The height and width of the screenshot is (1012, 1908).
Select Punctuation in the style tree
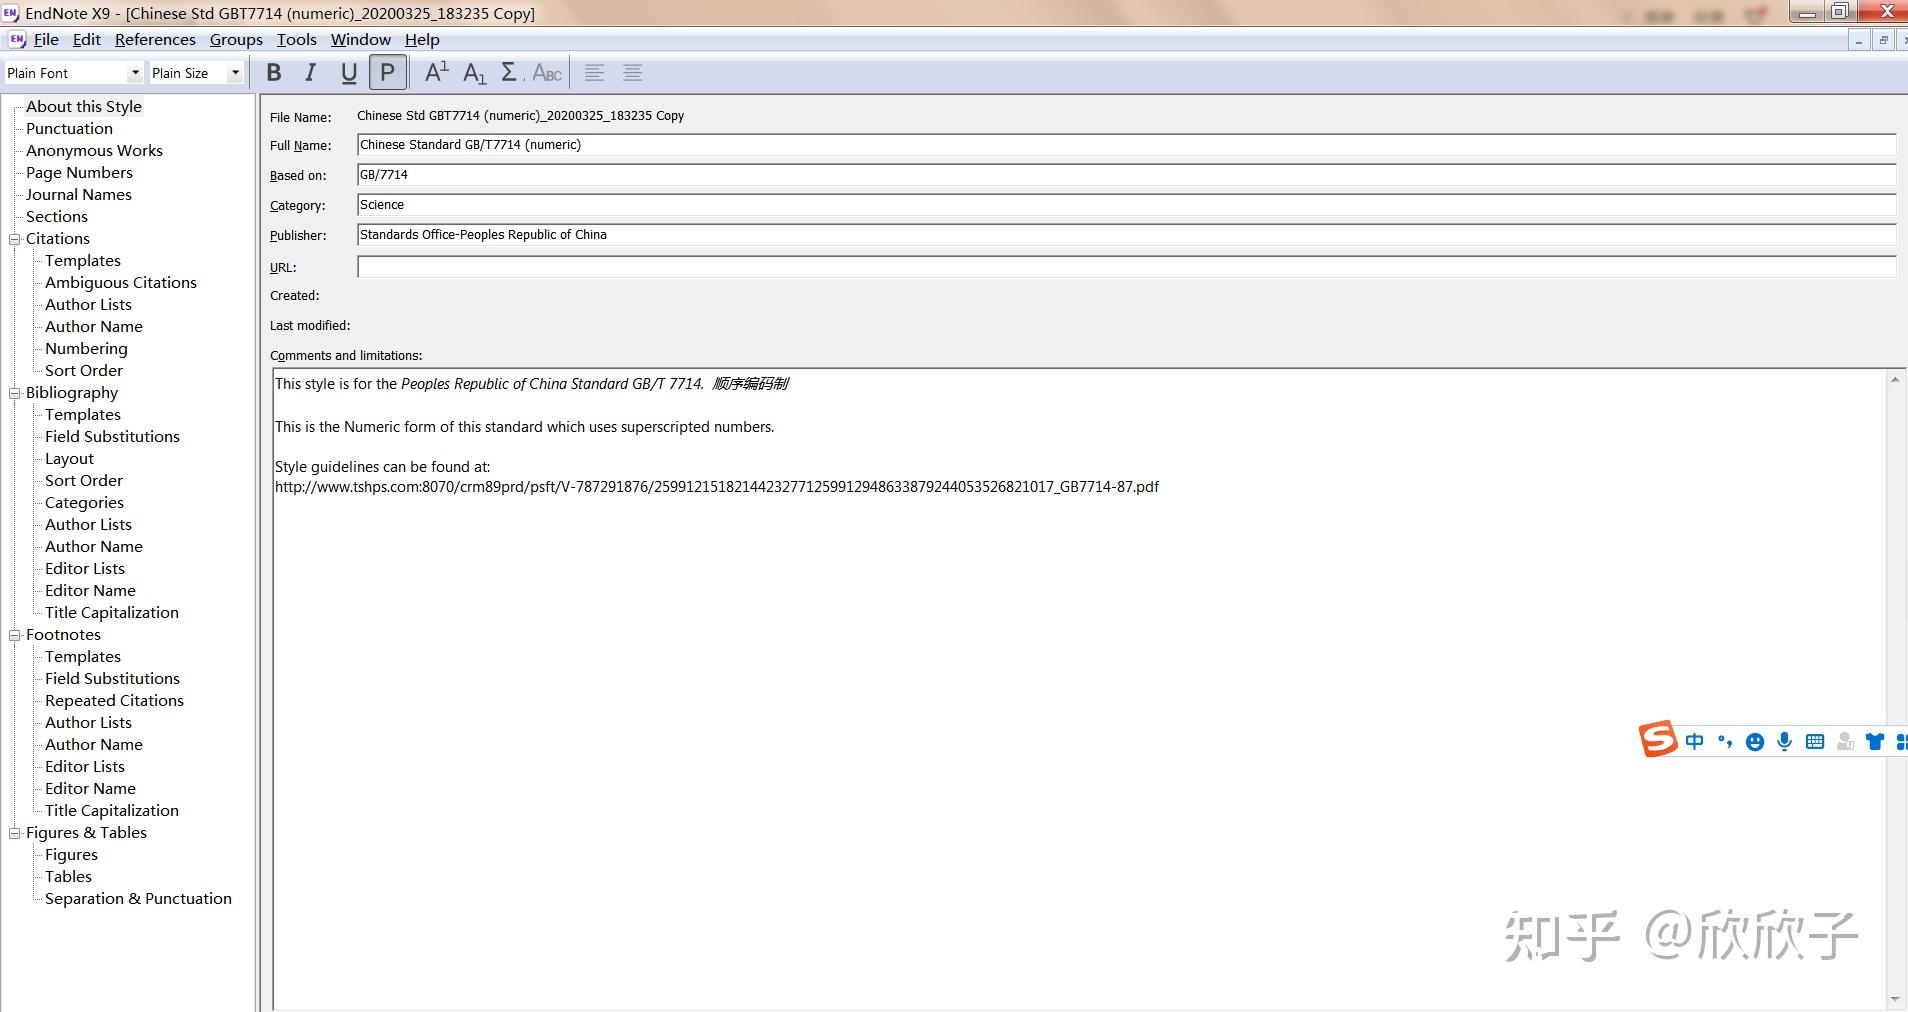click(69, 129)
